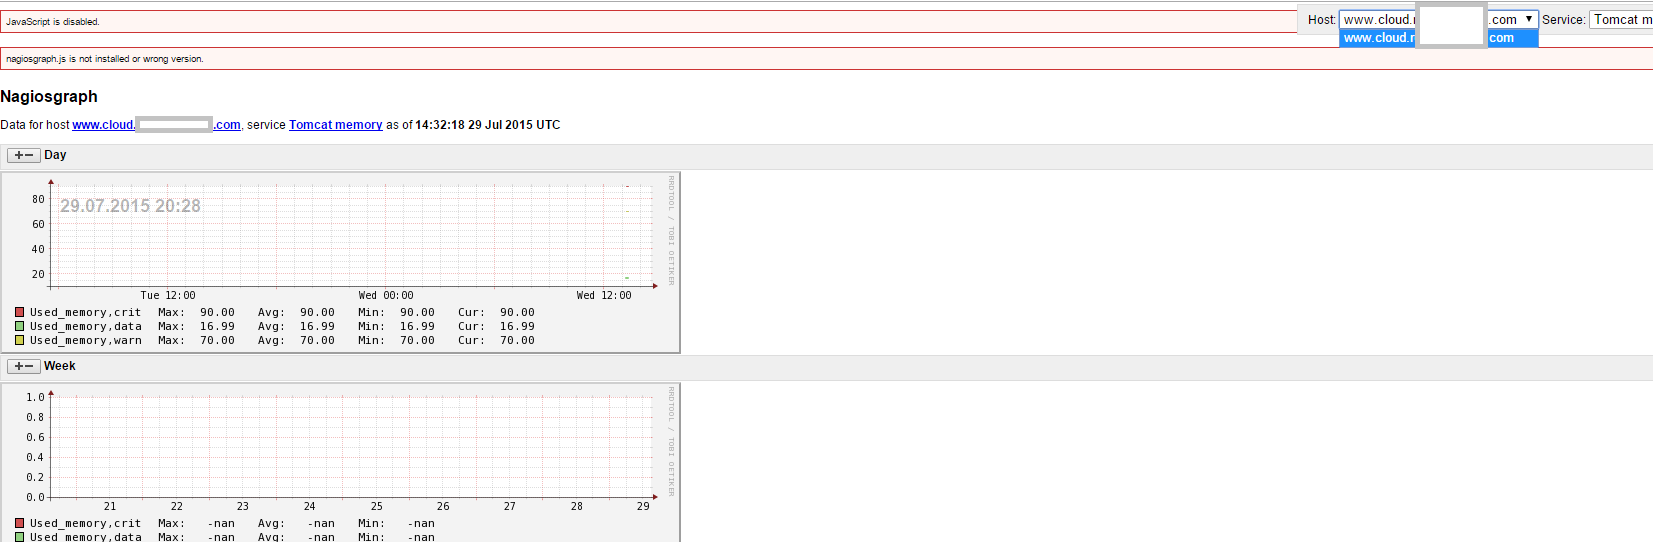Click the RRDTOOL watermark on the Week graph
The width and height of the screenshot is (1653, 542).
coord(671,441)
